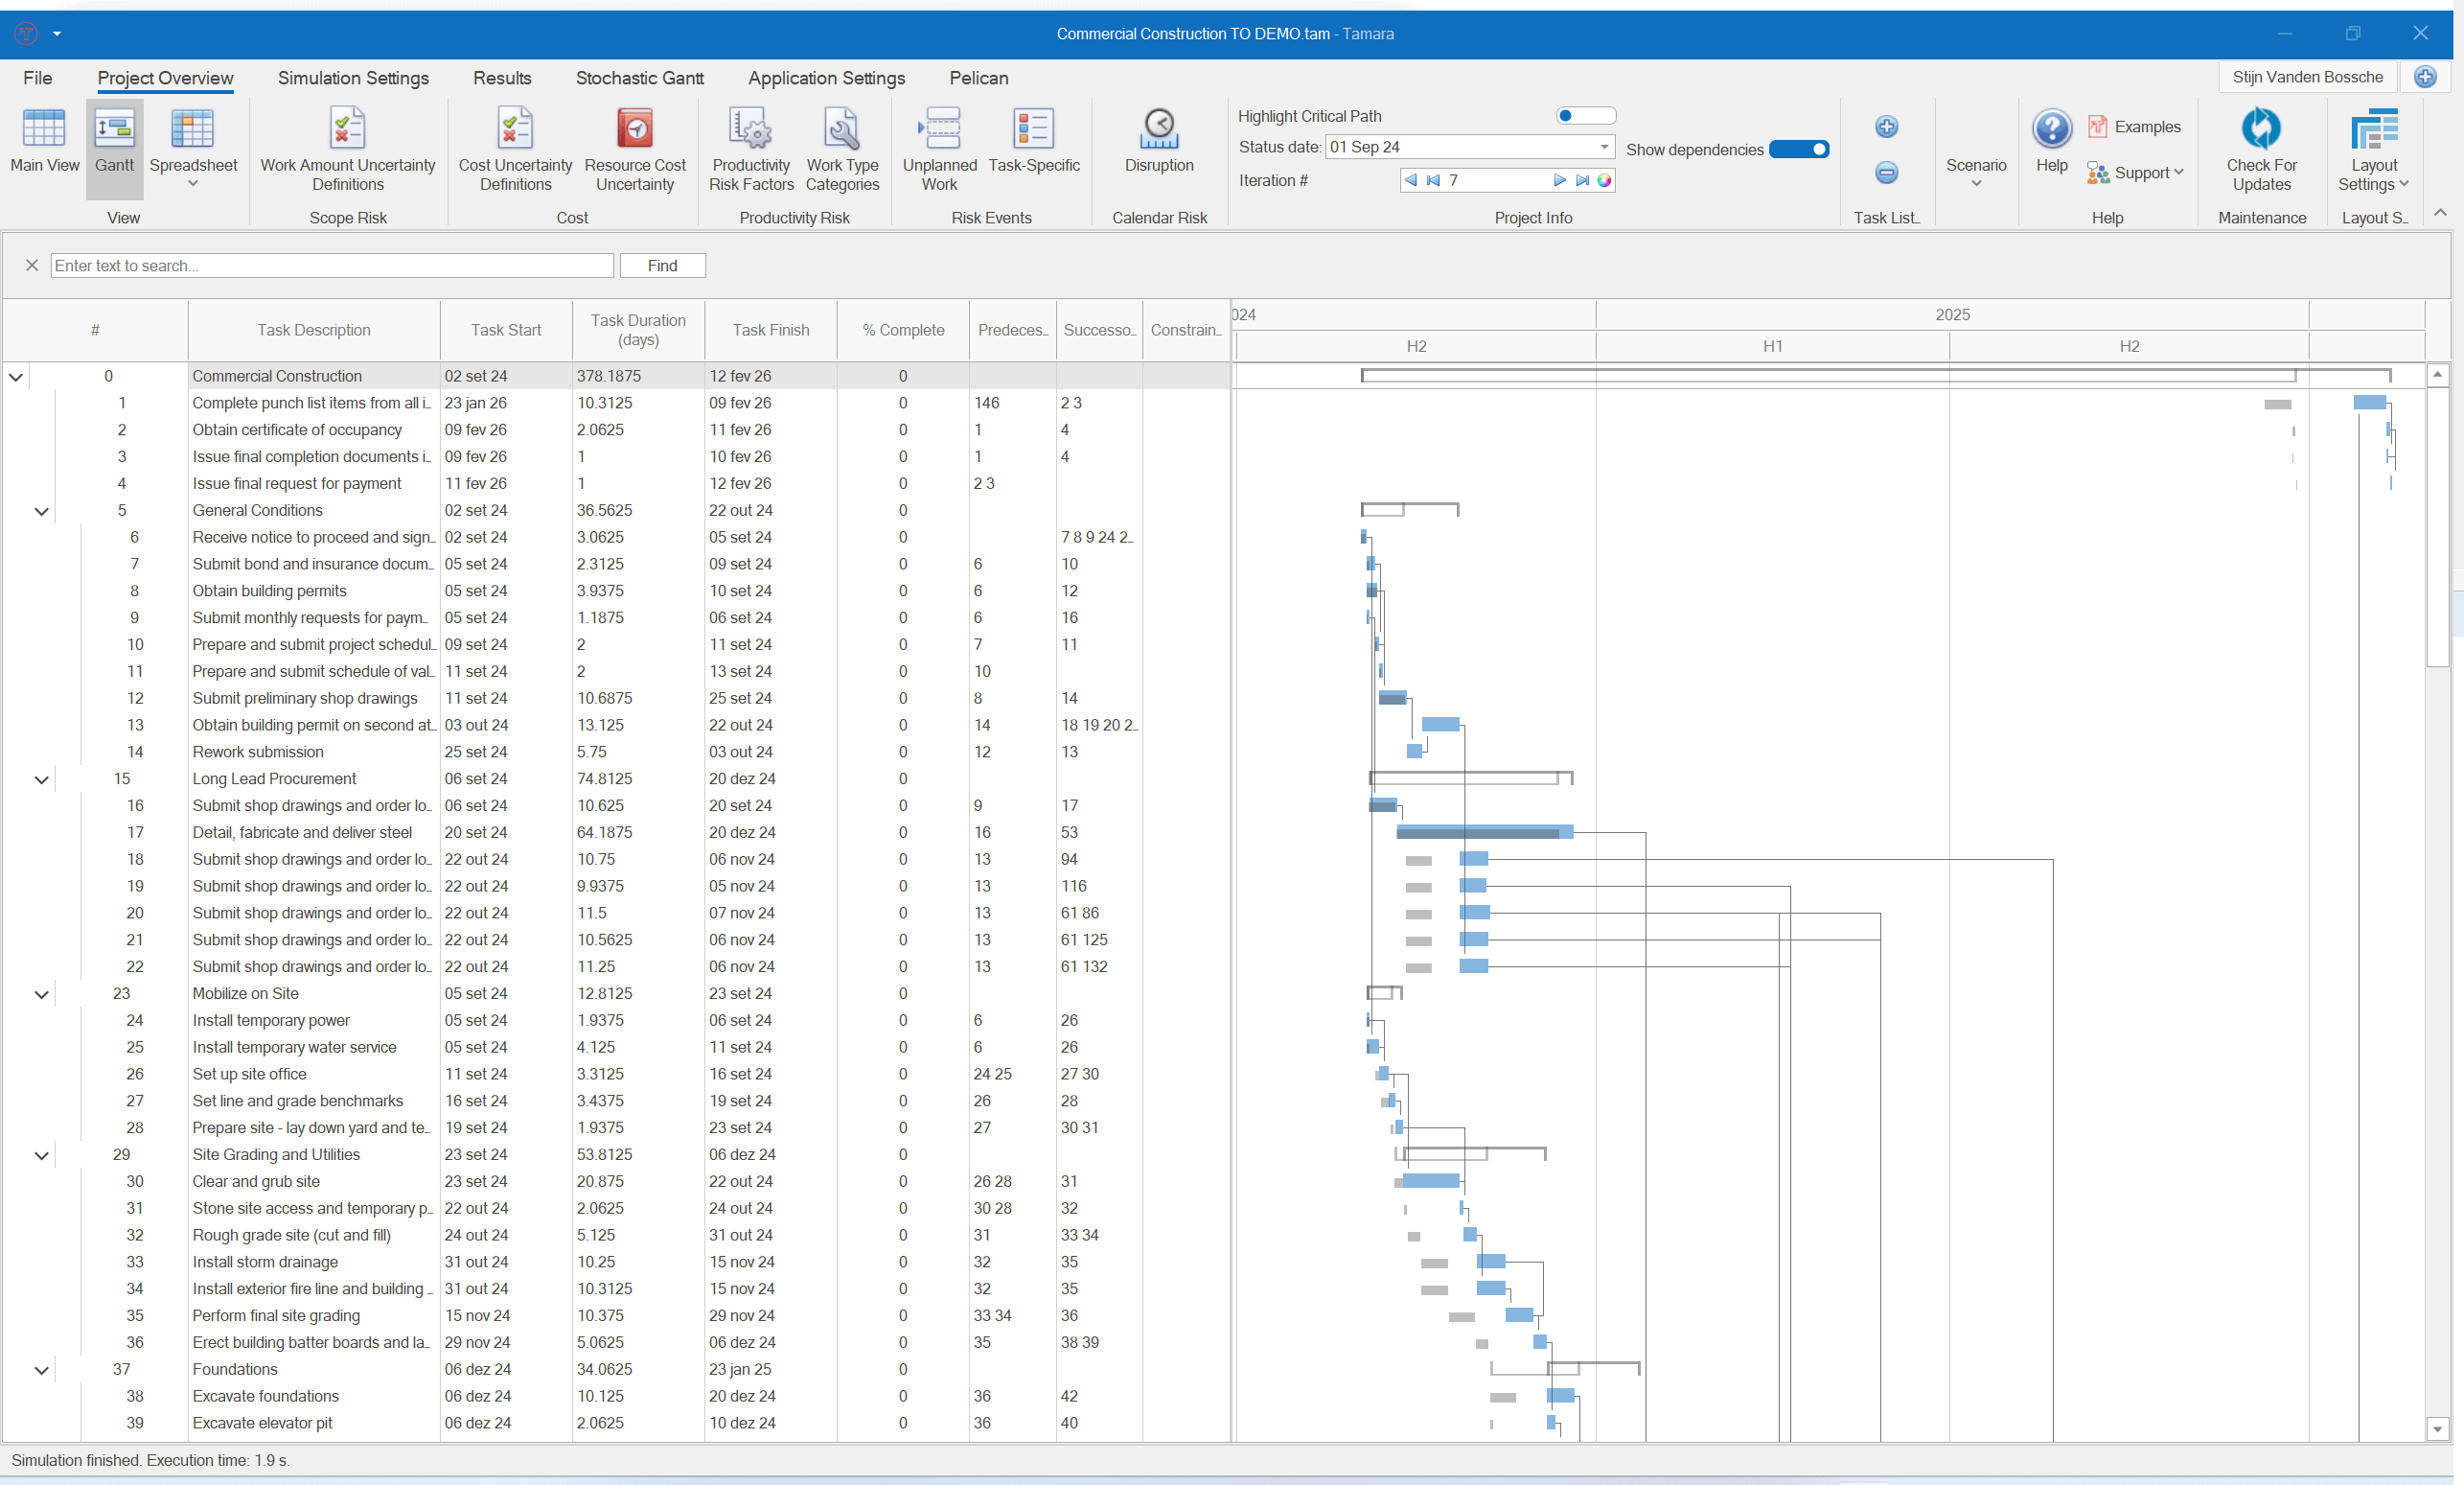Click the iteration color wheel icon

[x=1604, y=180]
